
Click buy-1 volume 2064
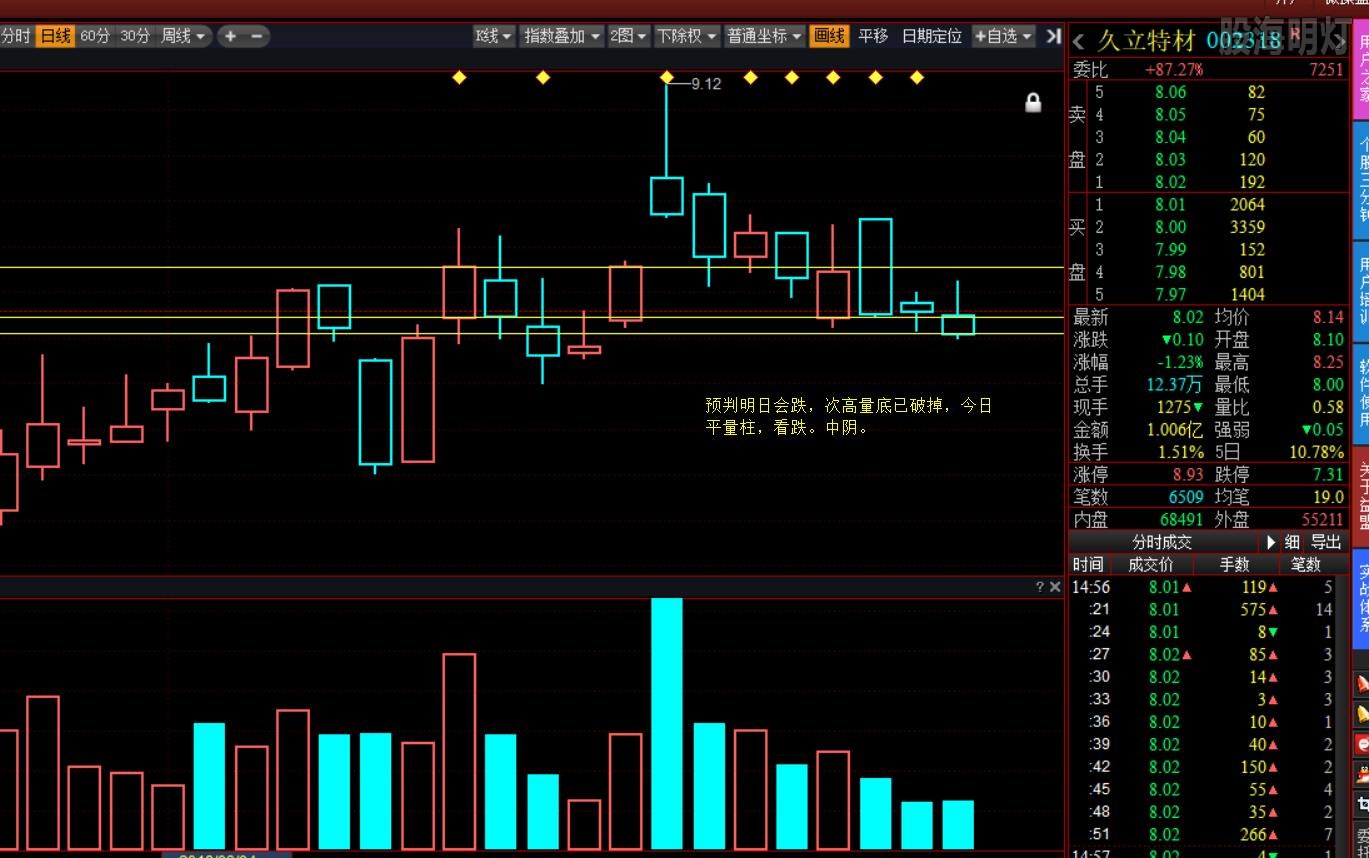click(1246, 204)
